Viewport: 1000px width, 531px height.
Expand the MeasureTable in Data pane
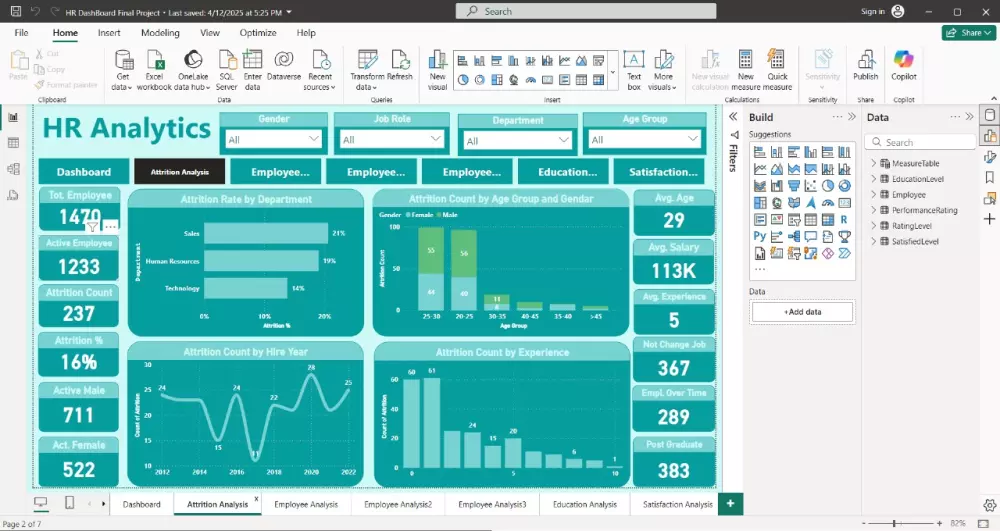point(873,163)
